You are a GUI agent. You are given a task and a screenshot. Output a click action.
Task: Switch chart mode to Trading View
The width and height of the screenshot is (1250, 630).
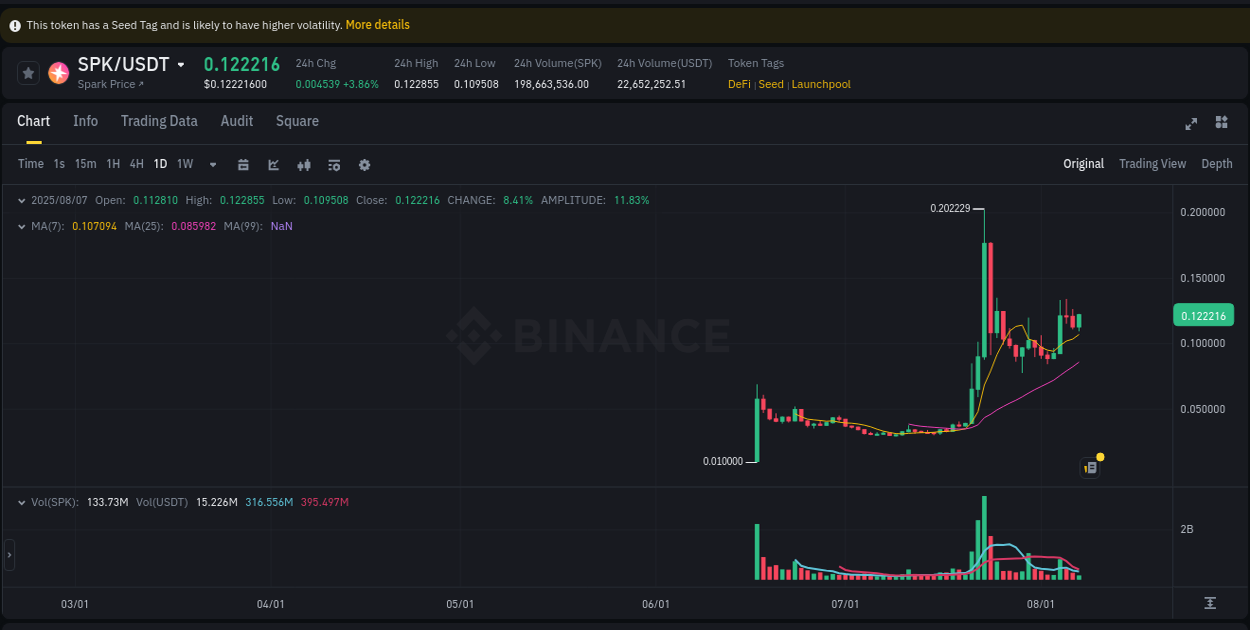(1152, 163)
